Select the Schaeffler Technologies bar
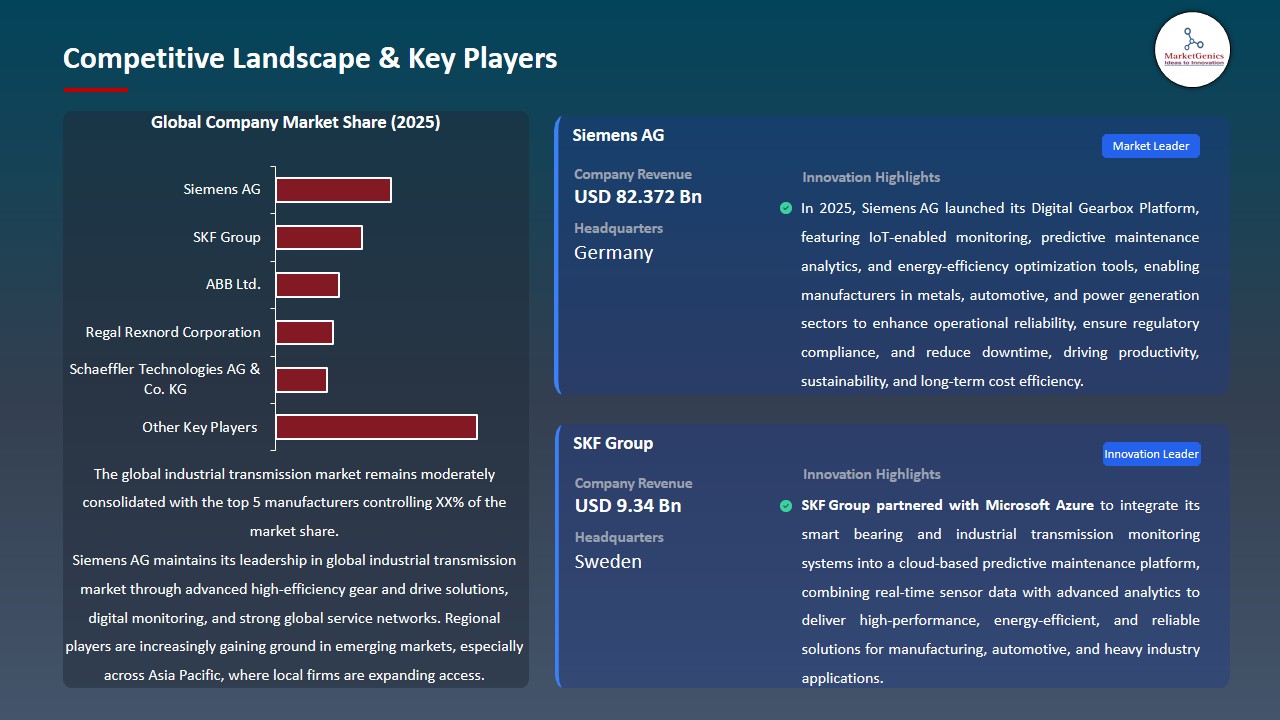 301,380
